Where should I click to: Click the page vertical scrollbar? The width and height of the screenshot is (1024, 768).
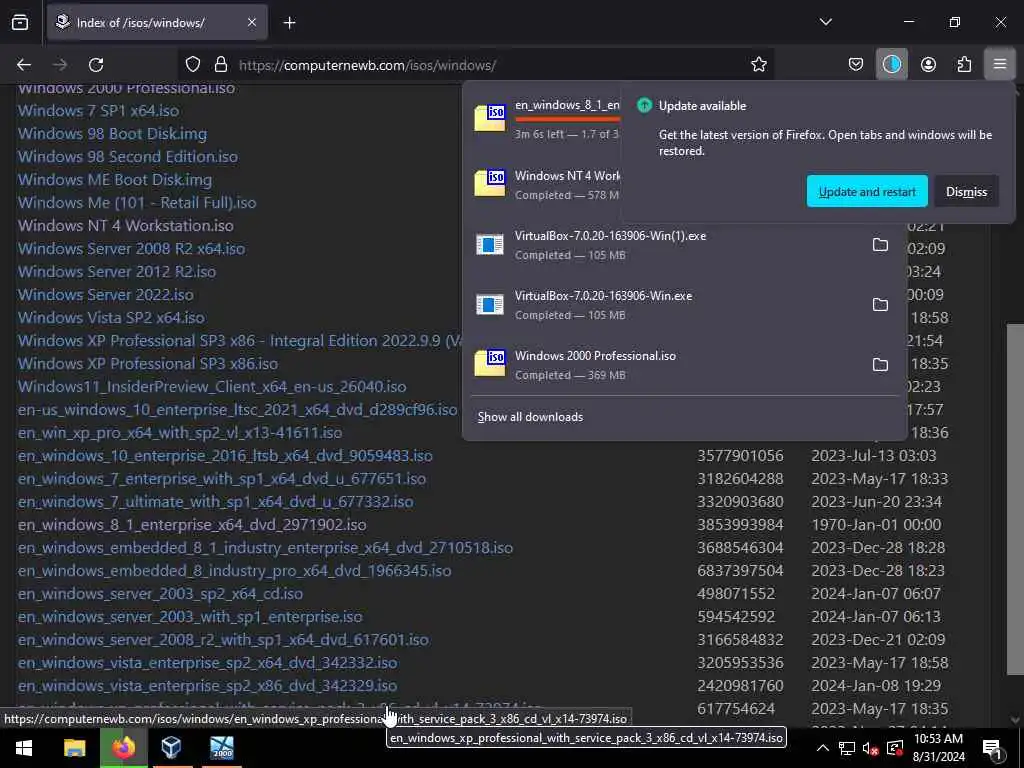tap(1014, 500)
